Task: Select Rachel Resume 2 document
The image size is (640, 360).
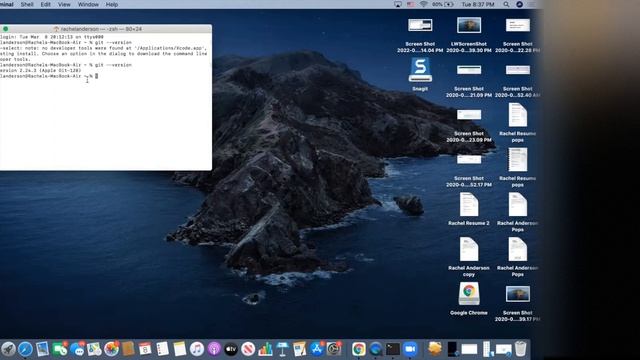Action: click(x=469, y=209)
